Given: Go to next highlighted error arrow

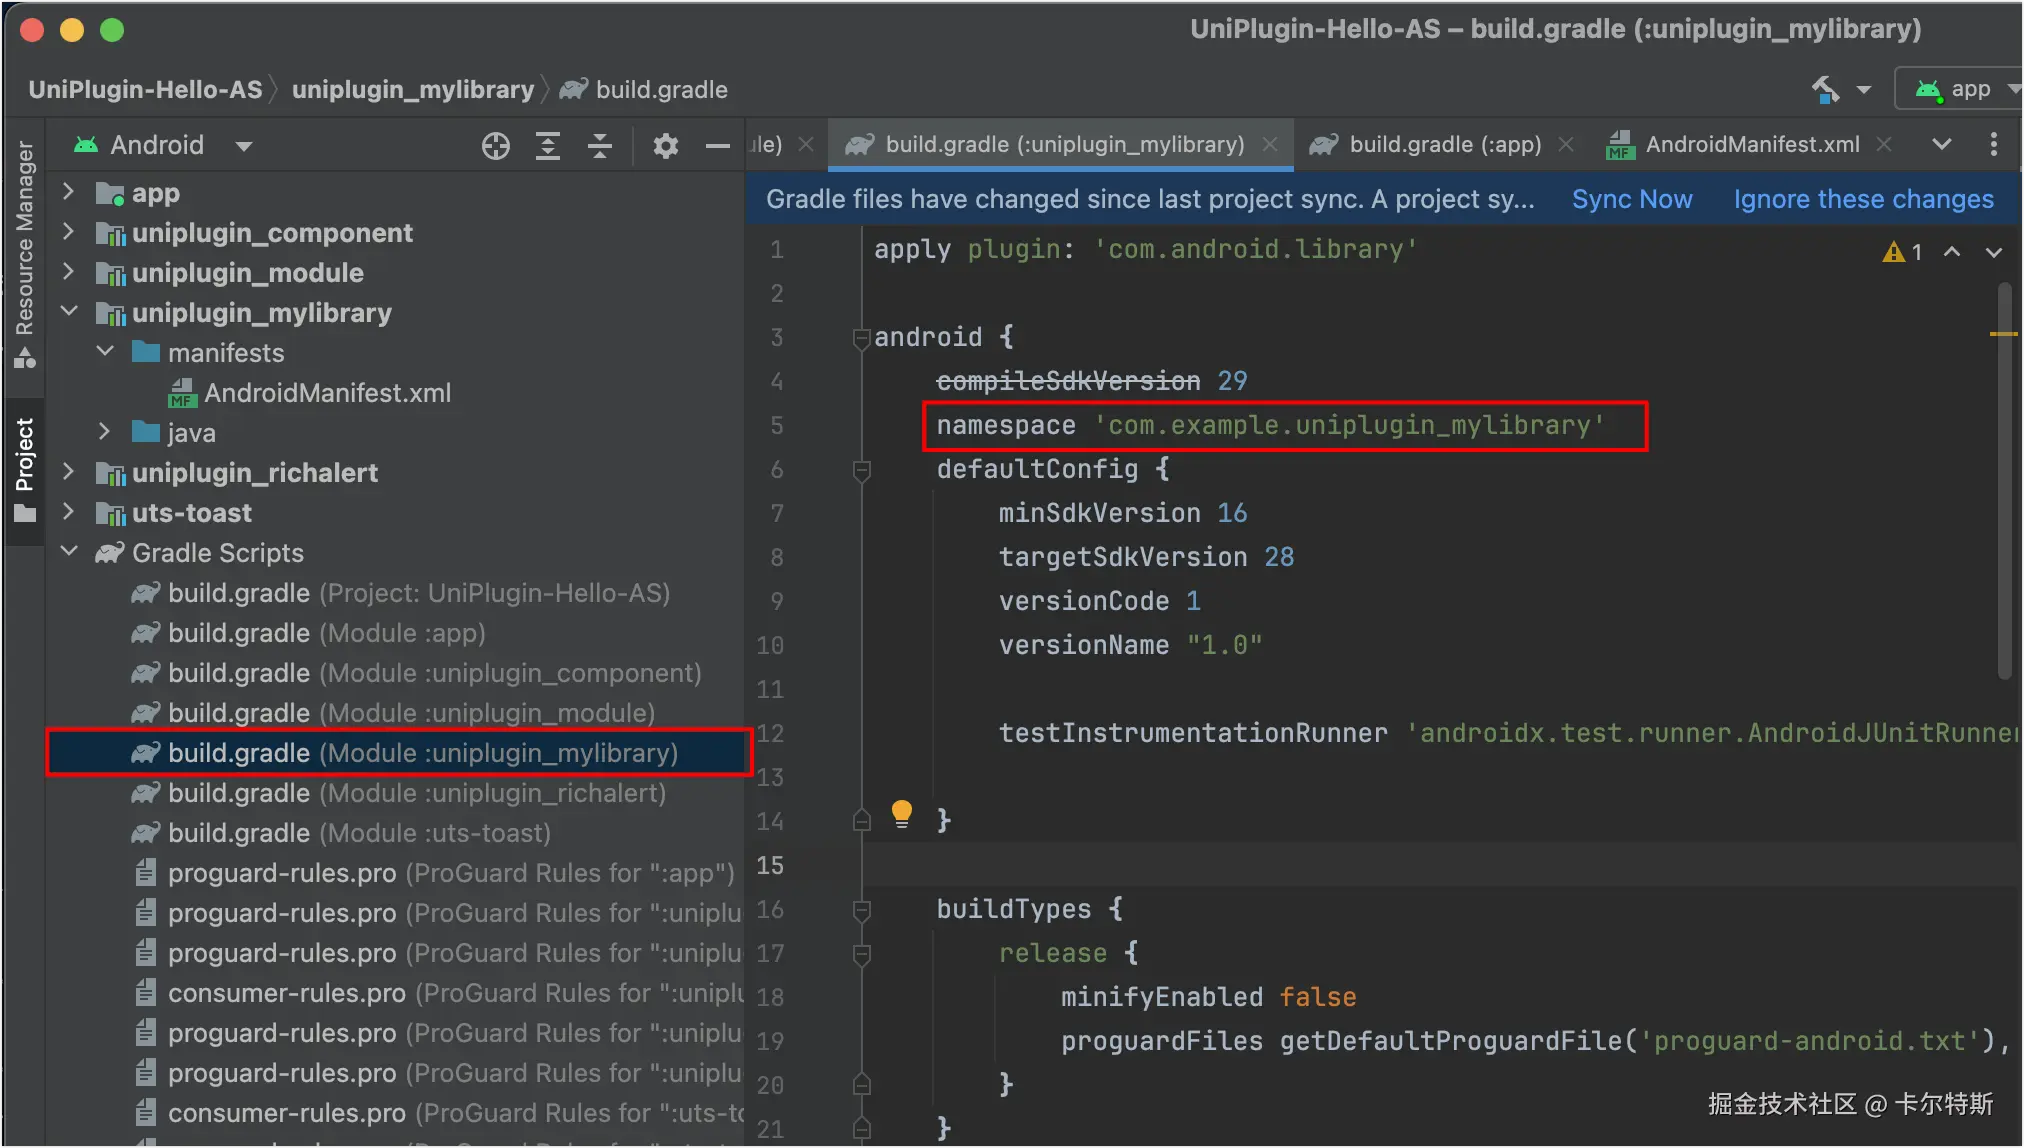Looking at the screenshot, I should pos(1993,252).
